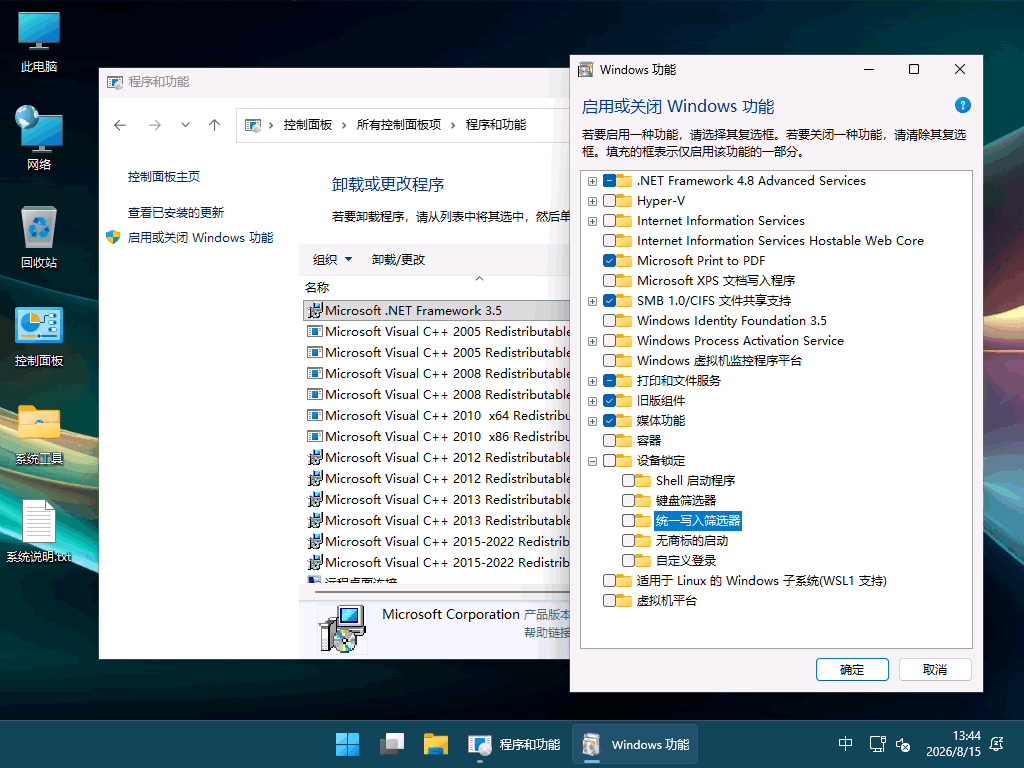Expand Windows Process Activation Service node
Image resolution: width=1024 pixels, height=768 pixels.
point(592,341)
